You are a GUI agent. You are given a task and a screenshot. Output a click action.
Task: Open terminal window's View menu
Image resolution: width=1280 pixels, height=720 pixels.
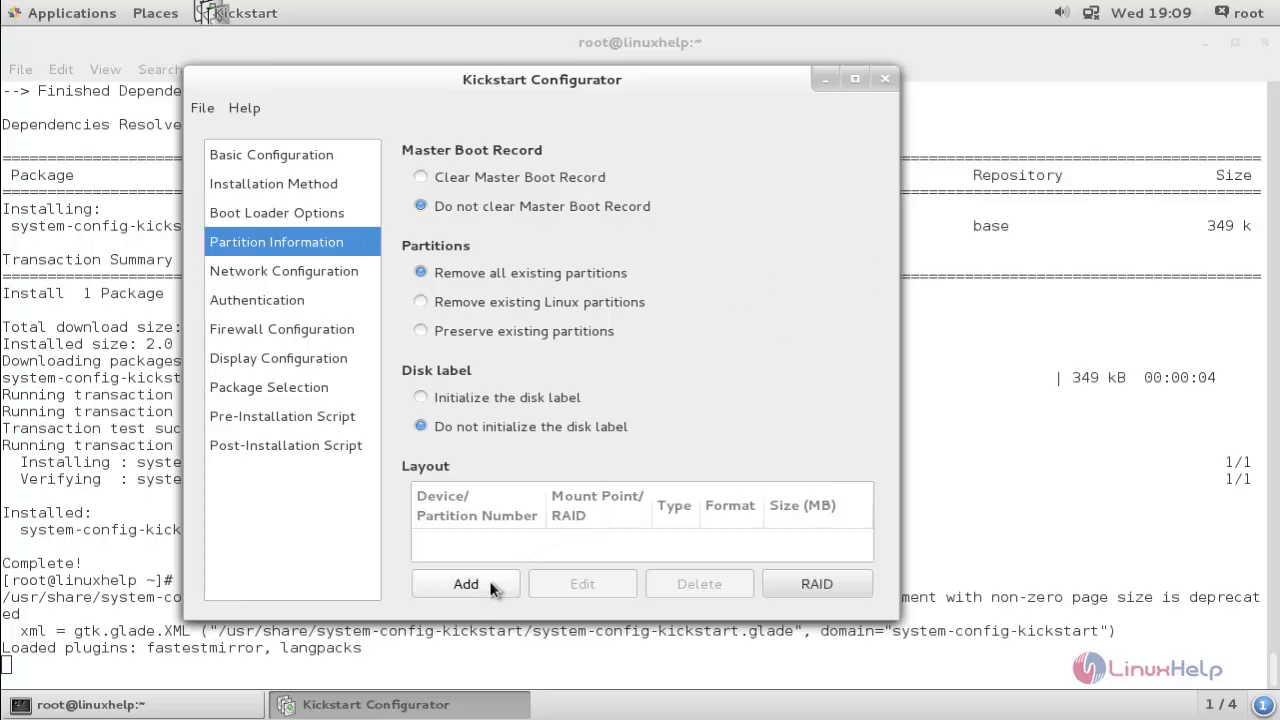(x=105, y=70)
